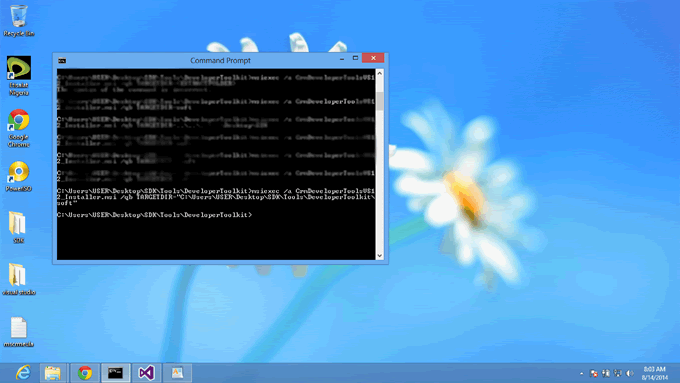The image size is (680, 383).
Task: Select the text file icon on the desktop
Action: [19, 332]
